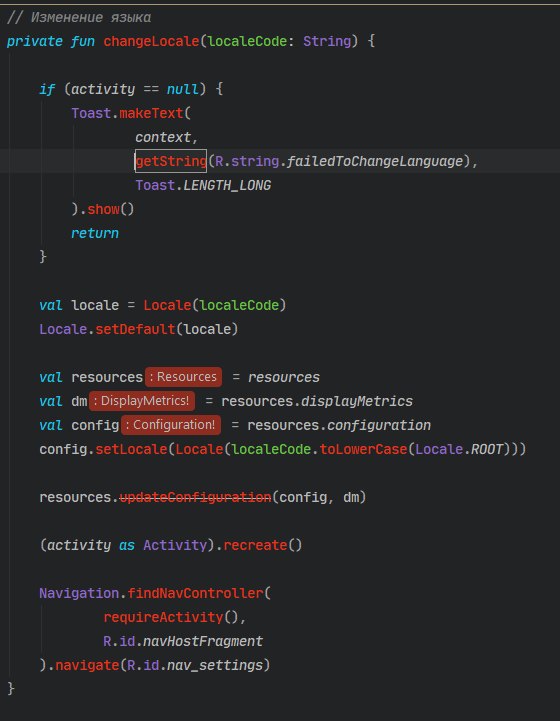
Task: Click the function name 'changeLocale'
Action: pos(151,41)
